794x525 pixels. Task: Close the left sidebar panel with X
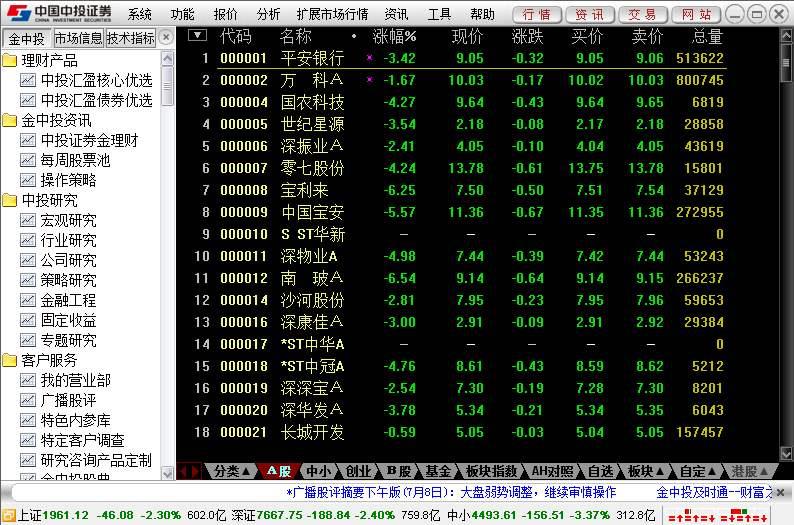(x=166, y=37)
